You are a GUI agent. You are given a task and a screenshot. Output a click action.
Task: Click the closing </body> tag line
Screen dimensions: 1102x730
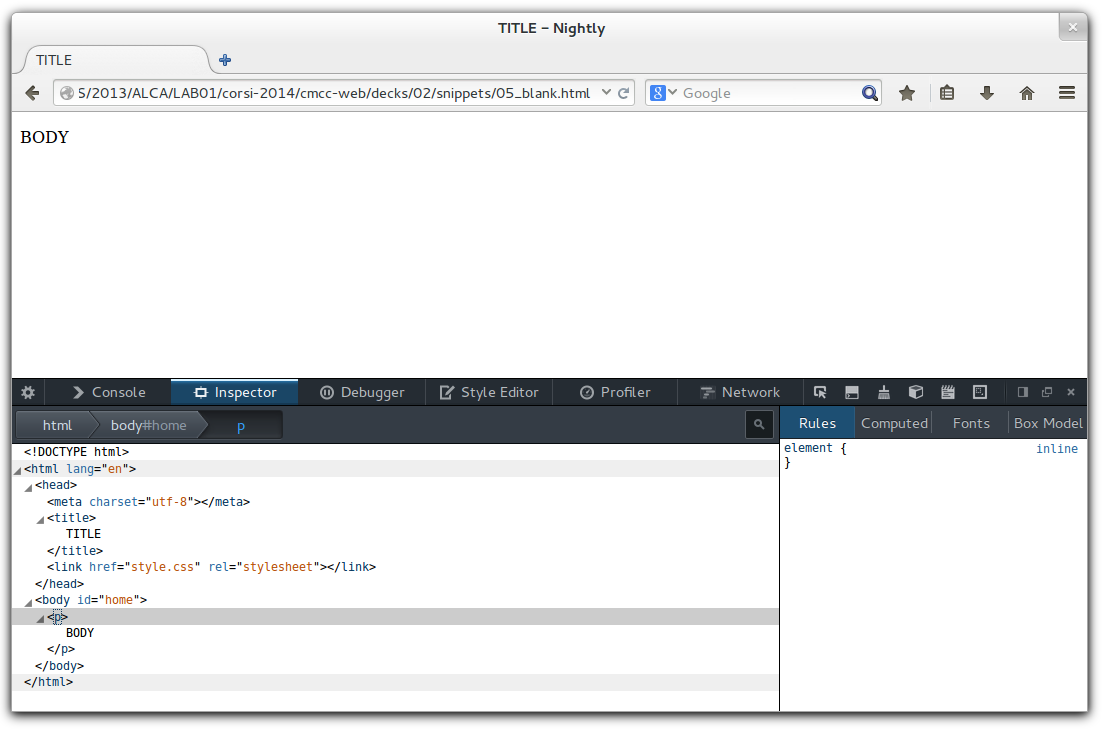[x=60, y=666]
